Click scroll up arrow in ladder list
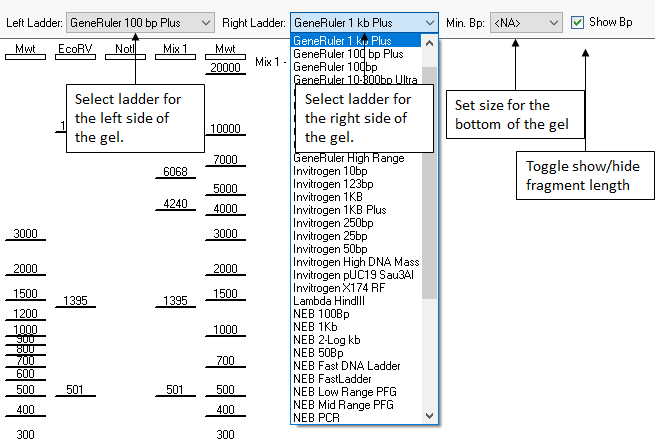 tap(430, 42)
